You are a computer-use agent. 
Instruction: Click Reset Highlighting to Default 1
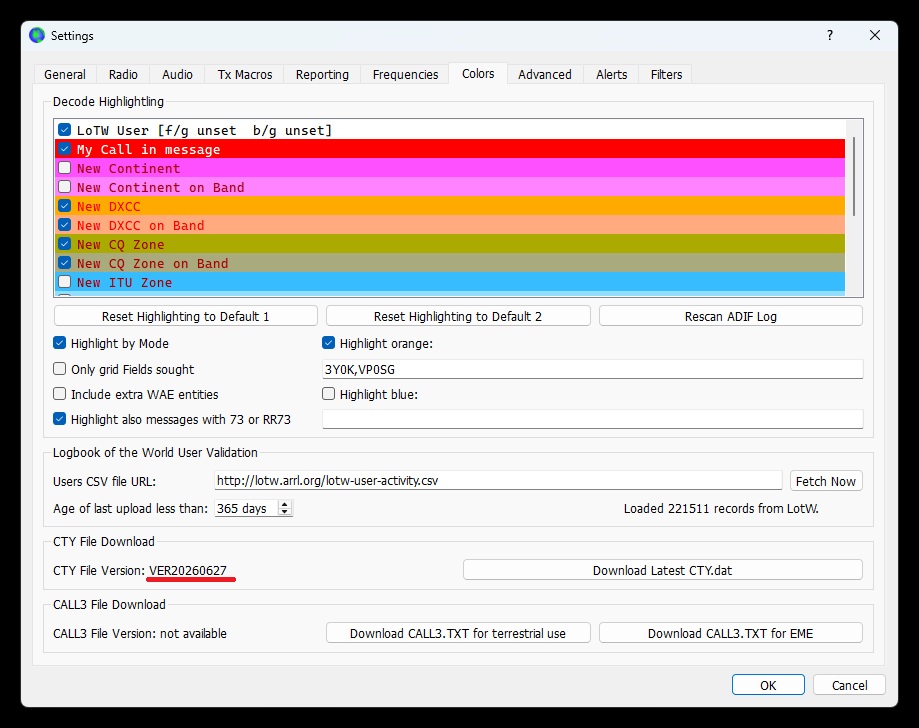[x=186, y=316]
